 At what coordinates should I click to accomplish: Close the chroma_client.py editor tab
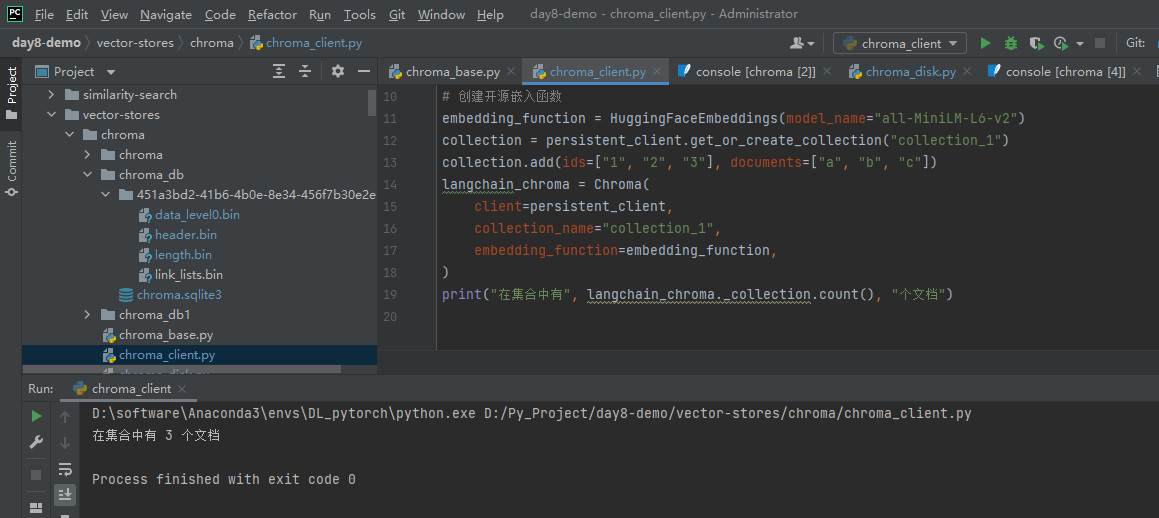tap(659, 72)
